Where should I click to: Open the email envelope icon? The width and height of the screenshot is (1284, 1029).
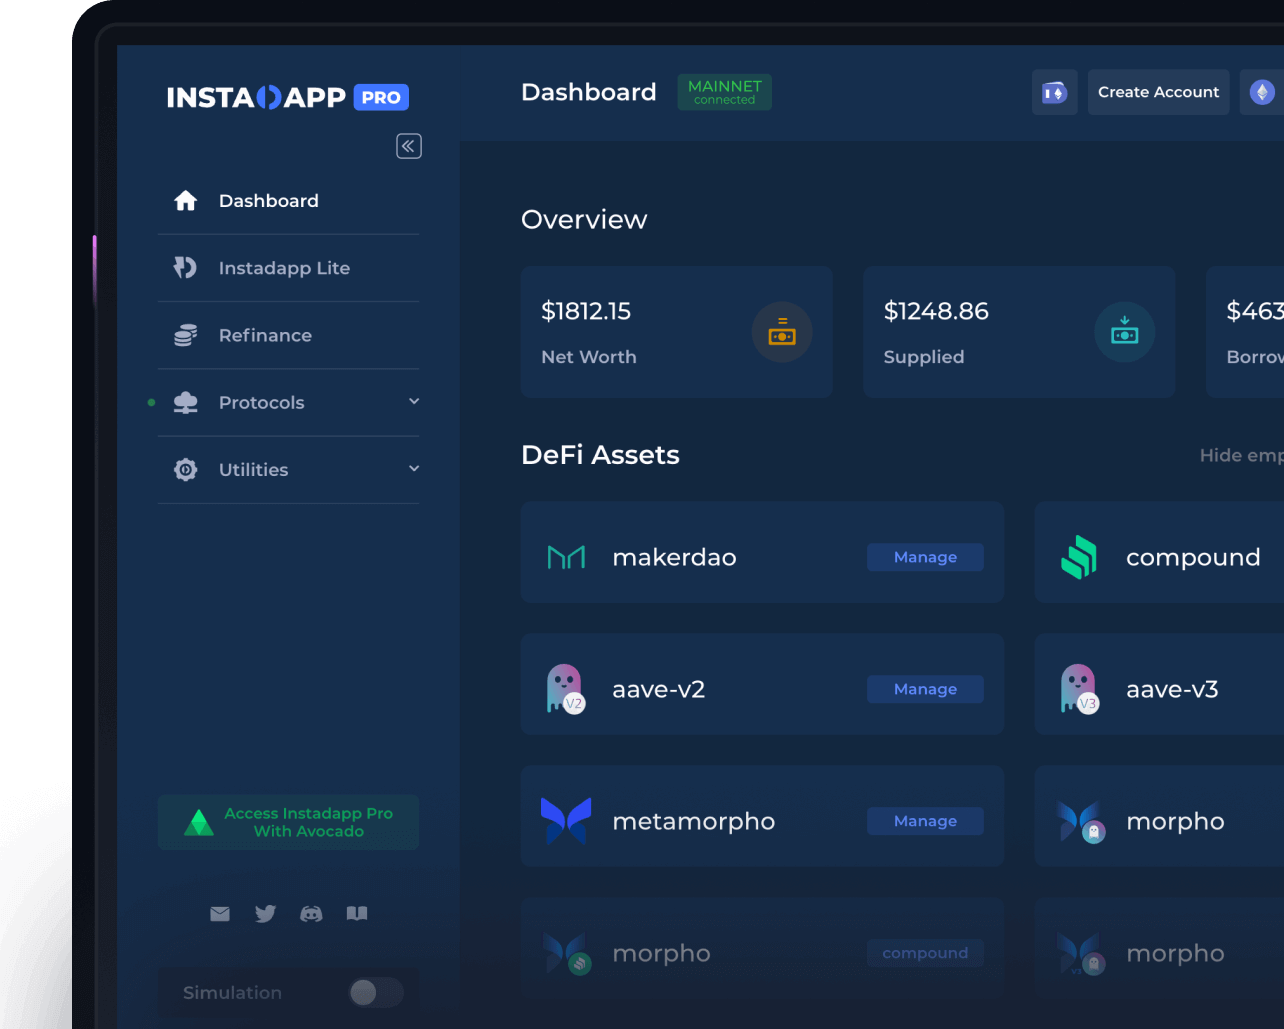tap(220, 914)
